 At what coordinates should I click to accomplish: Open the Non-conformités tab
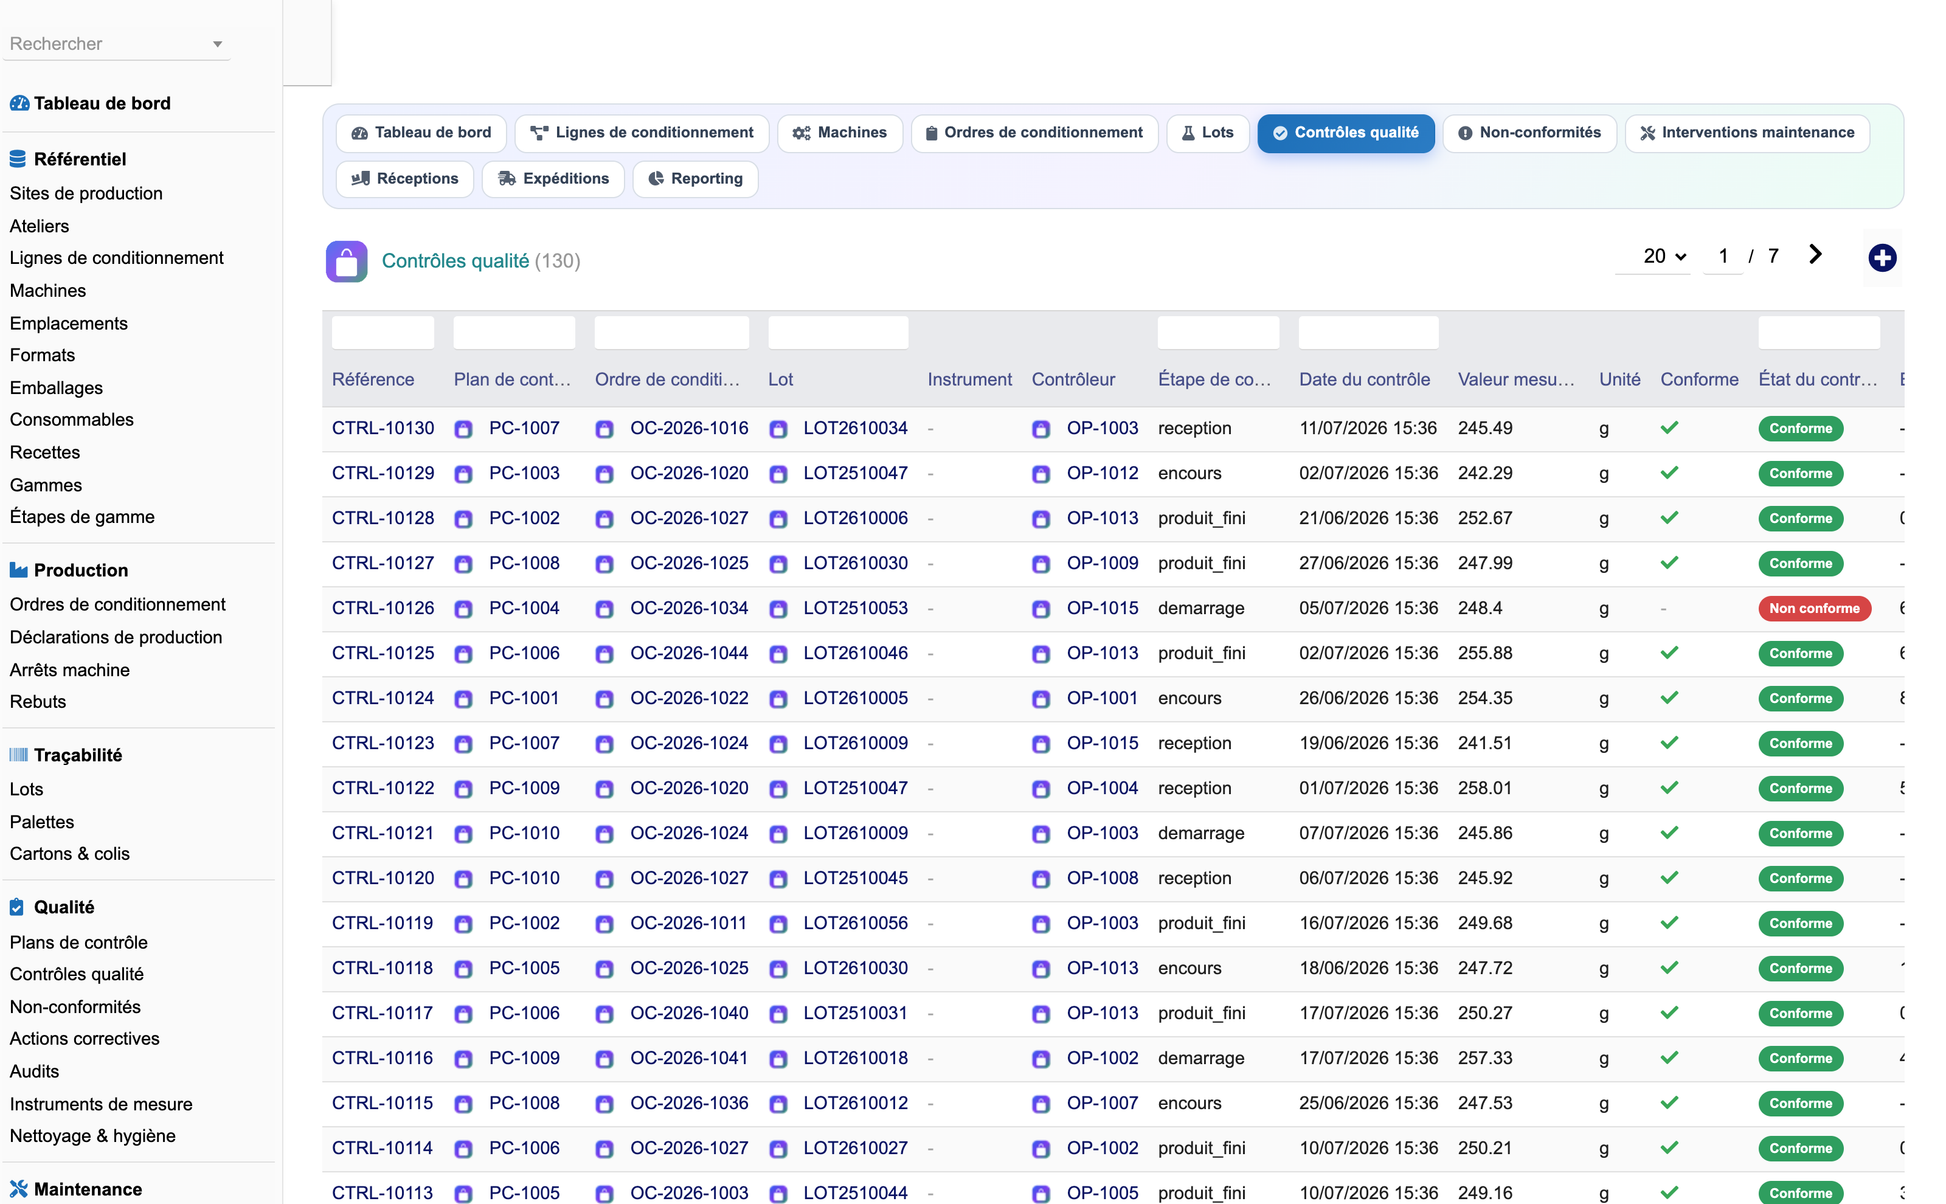point(1529,133)
